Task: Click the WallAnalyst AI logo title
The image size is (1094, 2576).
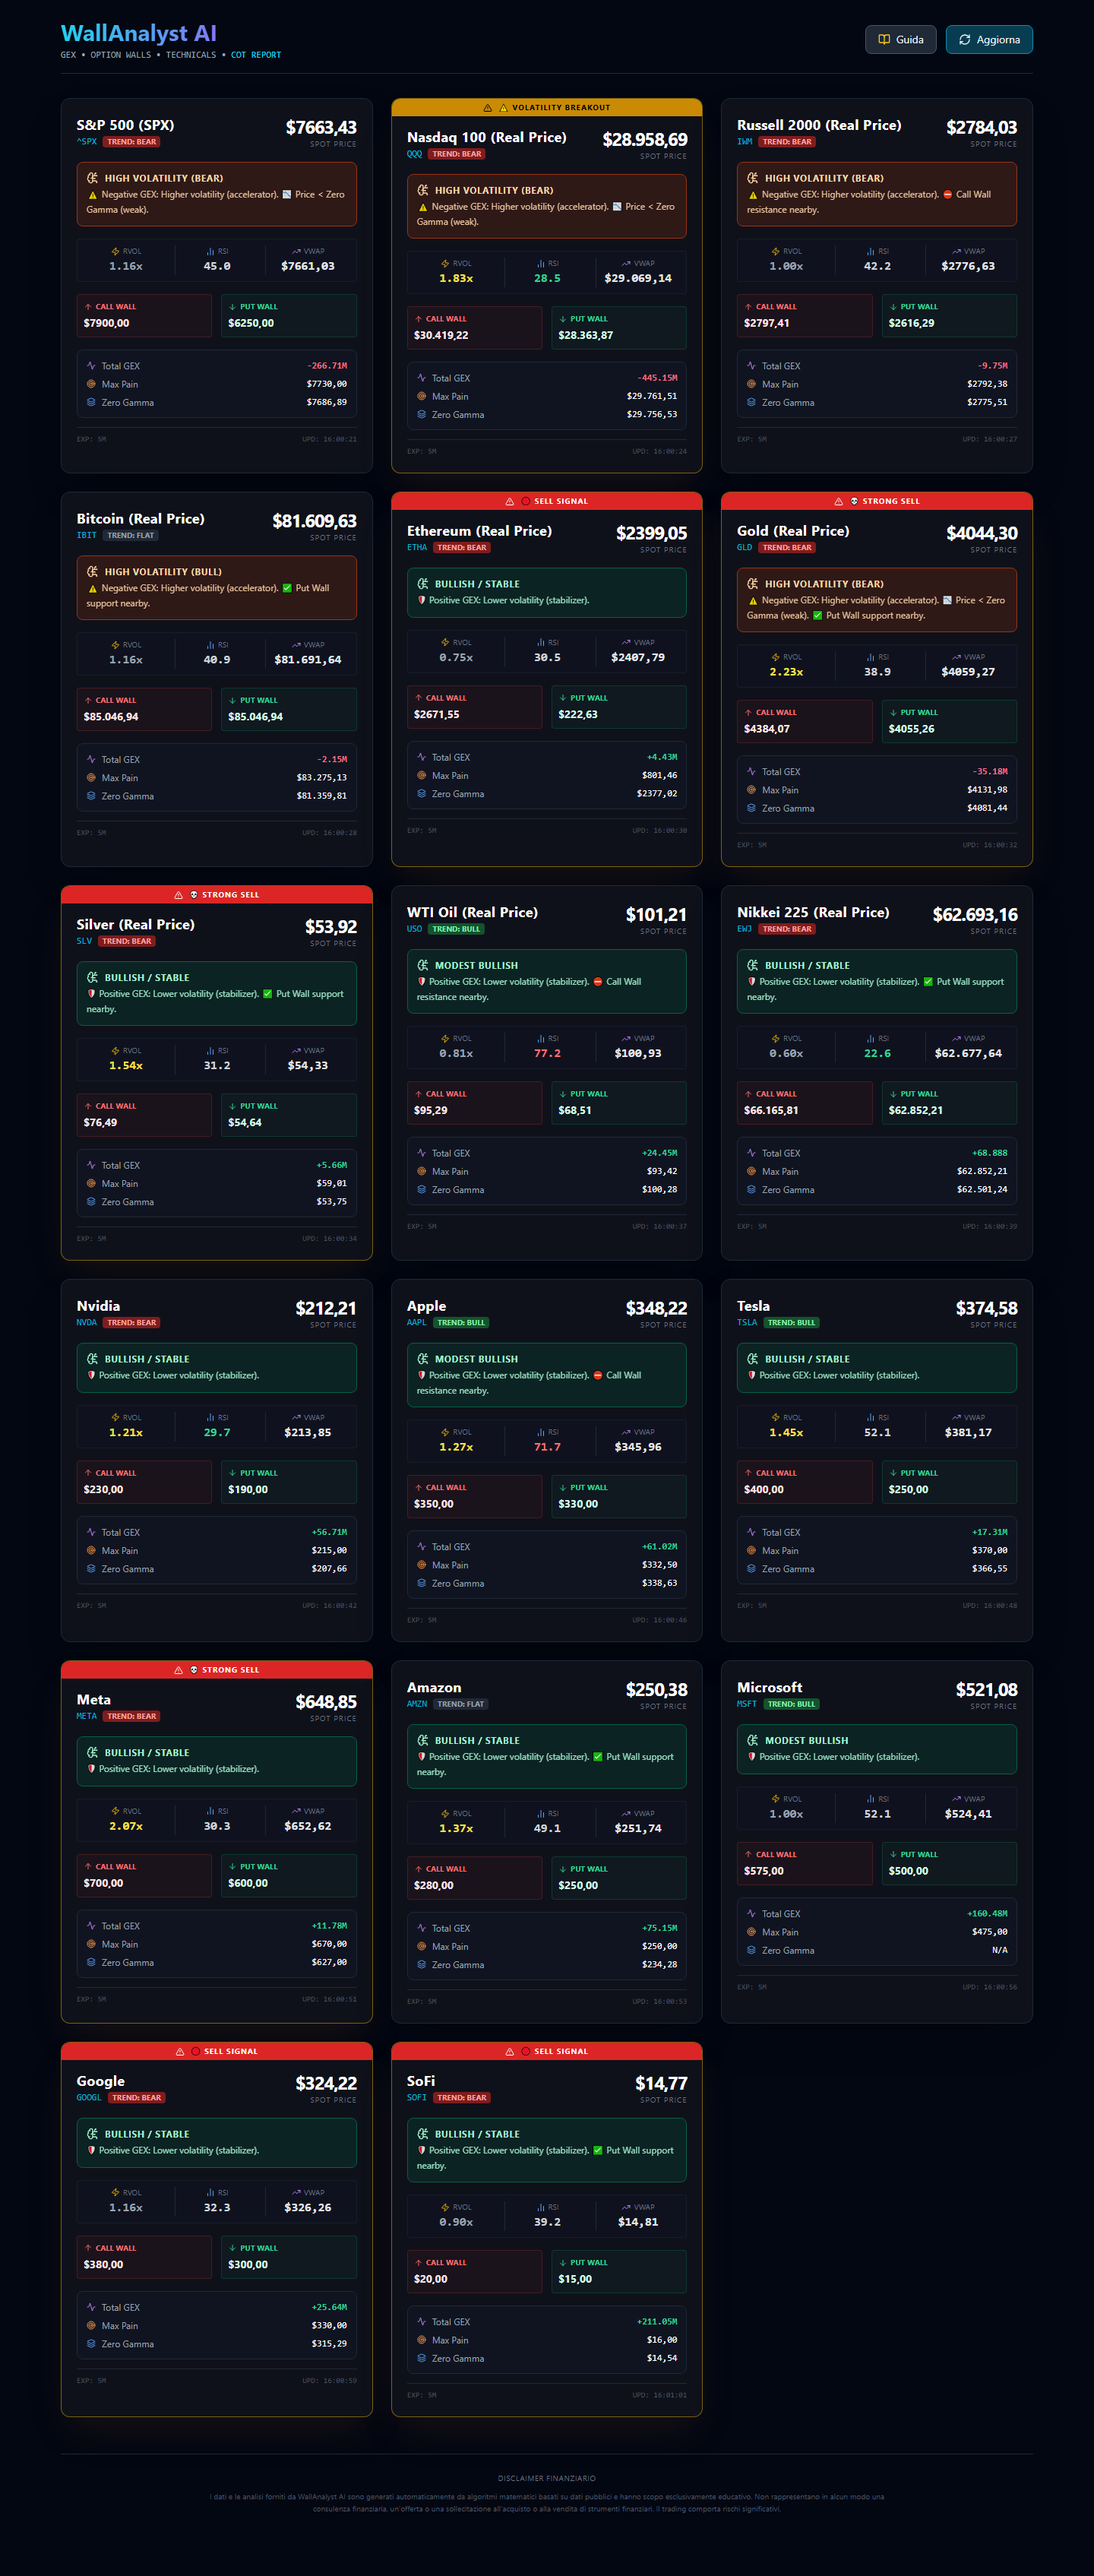Action: tap(138, 33)
